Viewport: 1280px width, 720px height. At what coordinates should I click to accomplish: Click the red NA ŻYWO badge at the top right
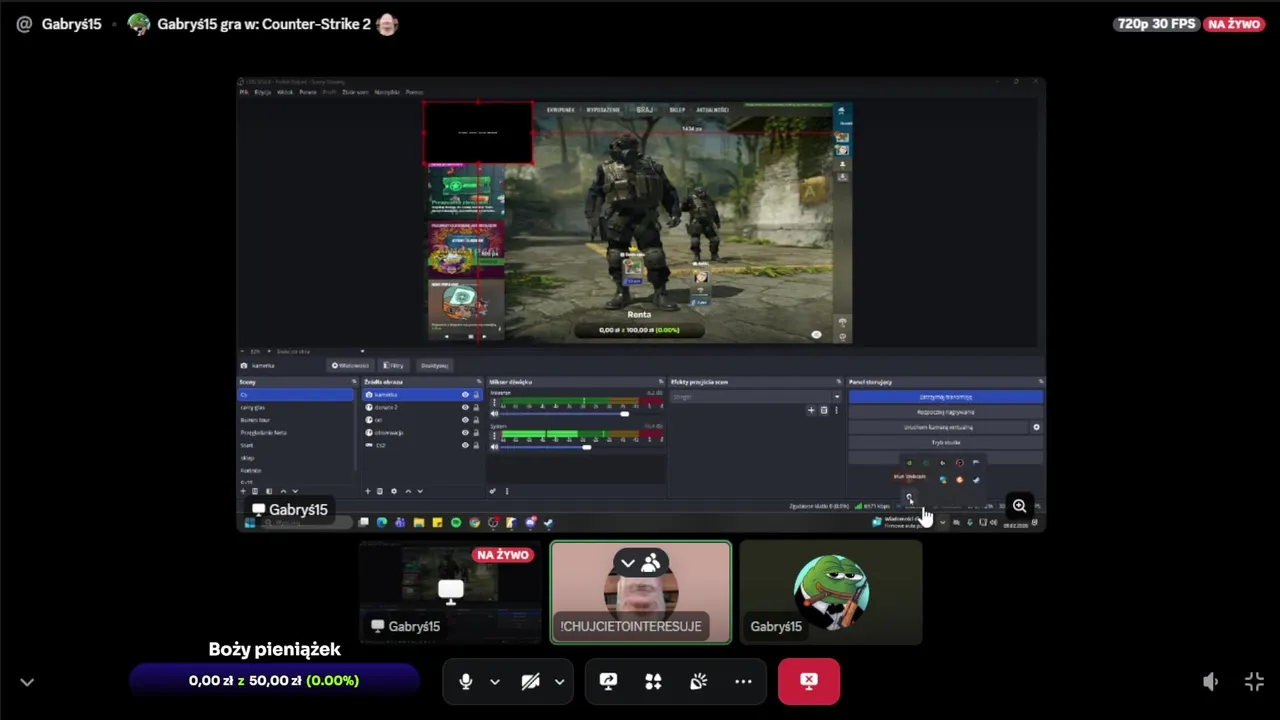(x=1234, y=24)
